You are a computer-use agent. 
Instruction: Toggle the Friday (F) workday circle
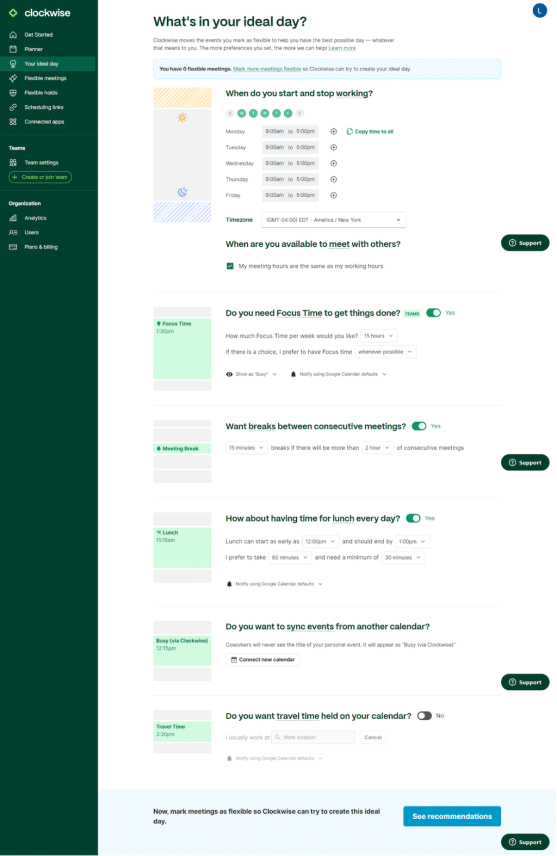(288, 113)
